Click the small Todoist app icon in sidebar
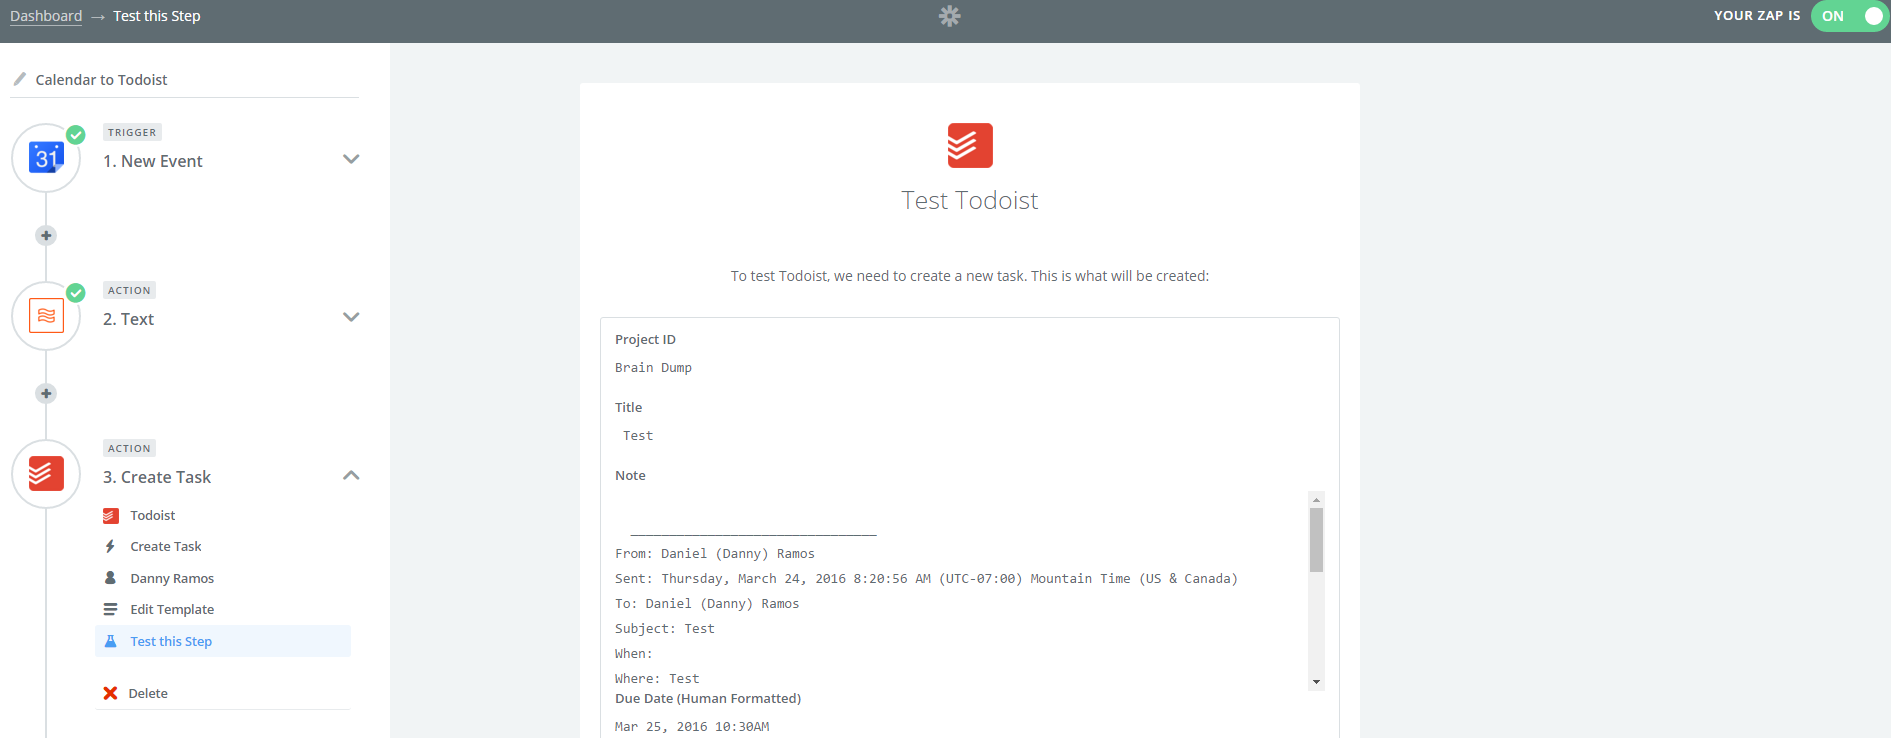Screen dimensions: 1891x738 coord(111,516)
